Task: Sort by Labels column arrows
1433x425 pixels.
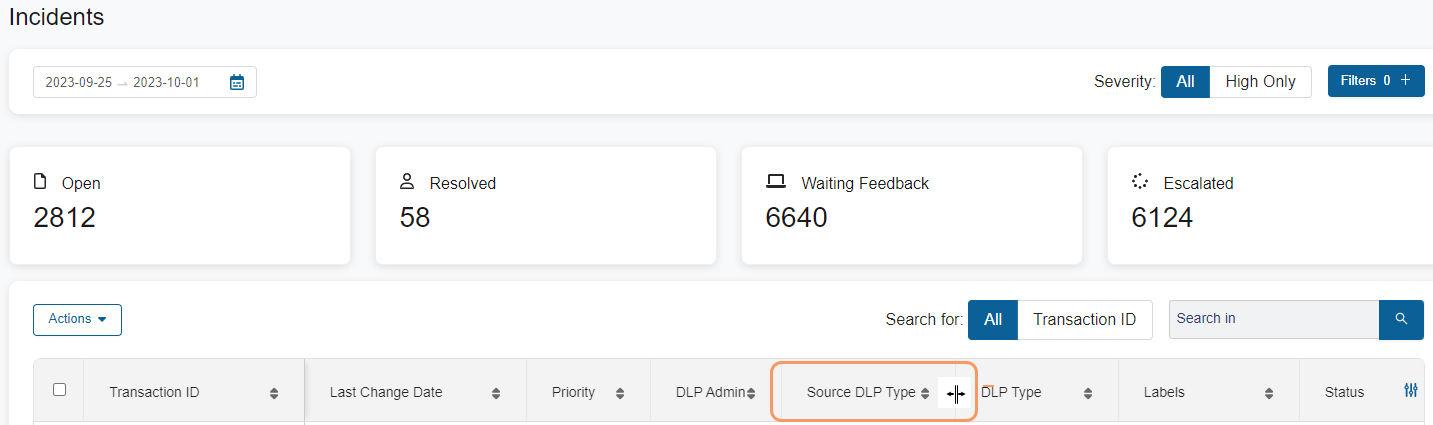Action: pos(1269,393)
